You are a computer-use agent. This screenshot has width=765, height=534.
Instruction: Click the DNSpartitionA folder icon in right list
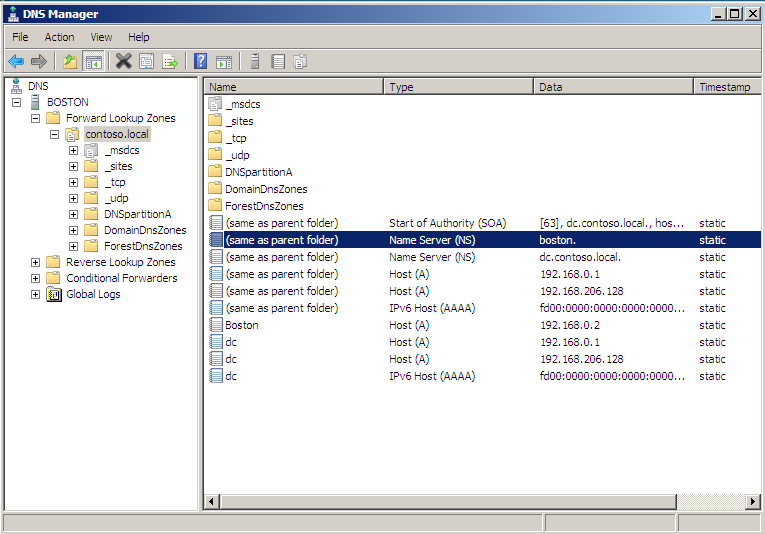point(215,172)
